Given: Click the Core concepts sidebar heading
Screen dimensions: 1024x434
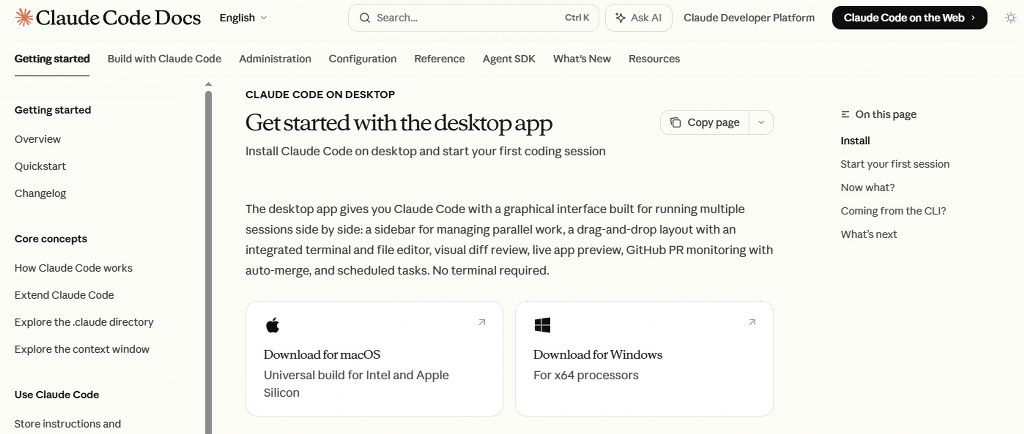Looking at the screenshot, I should point(51,239).
